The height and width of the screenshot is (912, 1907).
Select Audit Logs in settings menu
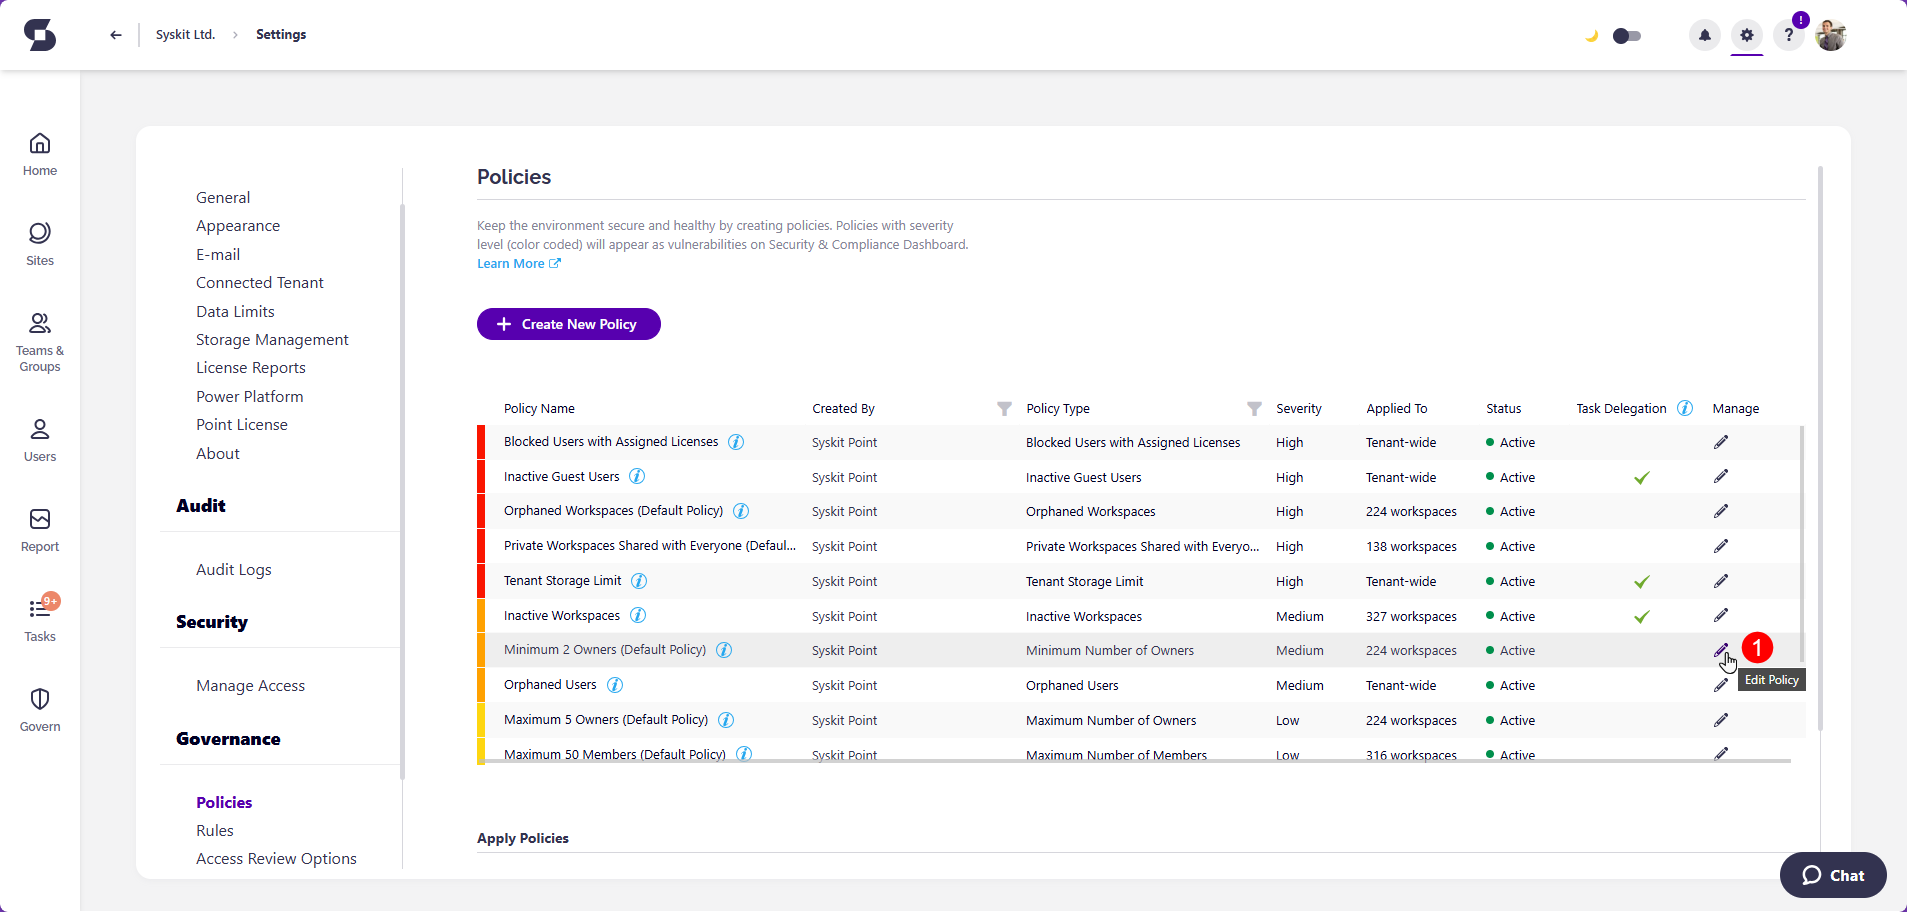tap(233, 569)
